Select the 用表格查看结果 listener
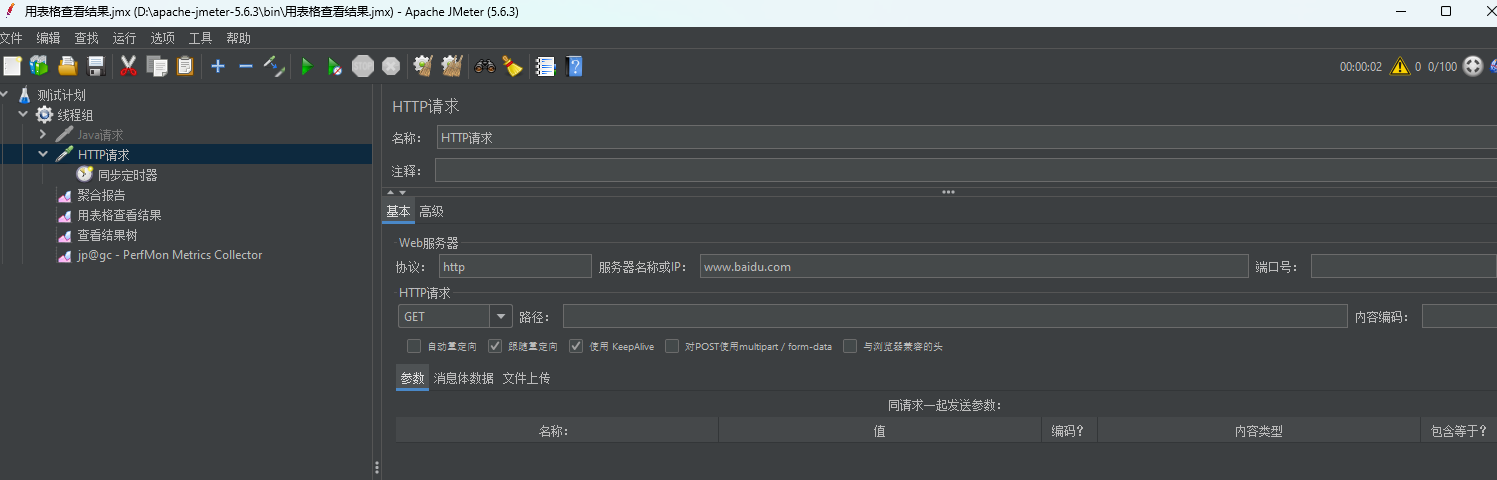The width and height of the screenshot is (1497, 480). click(x=110, y=215)
